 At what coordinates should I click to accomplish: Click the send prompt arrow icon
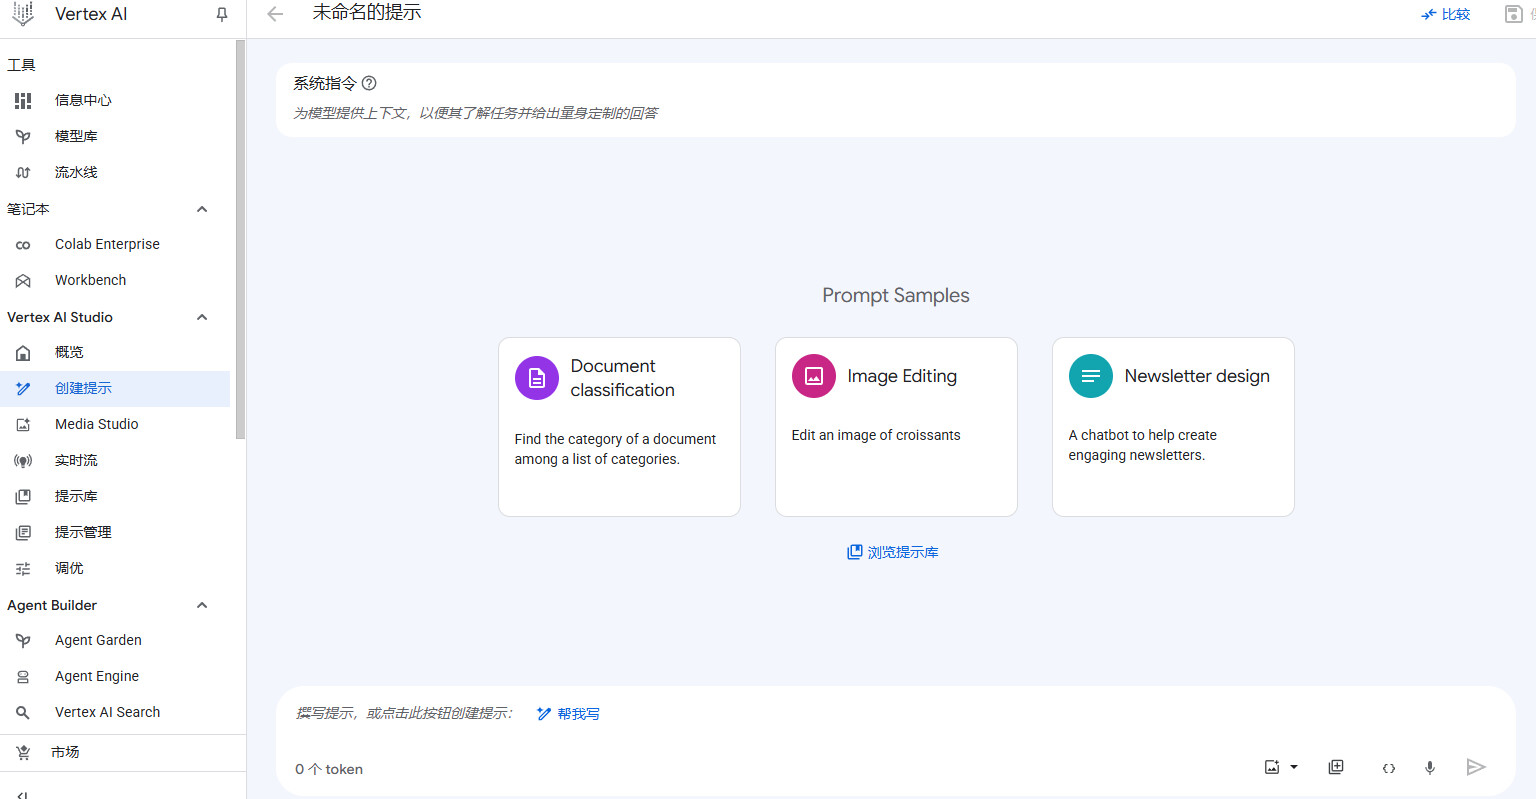tap(1475, 767)
